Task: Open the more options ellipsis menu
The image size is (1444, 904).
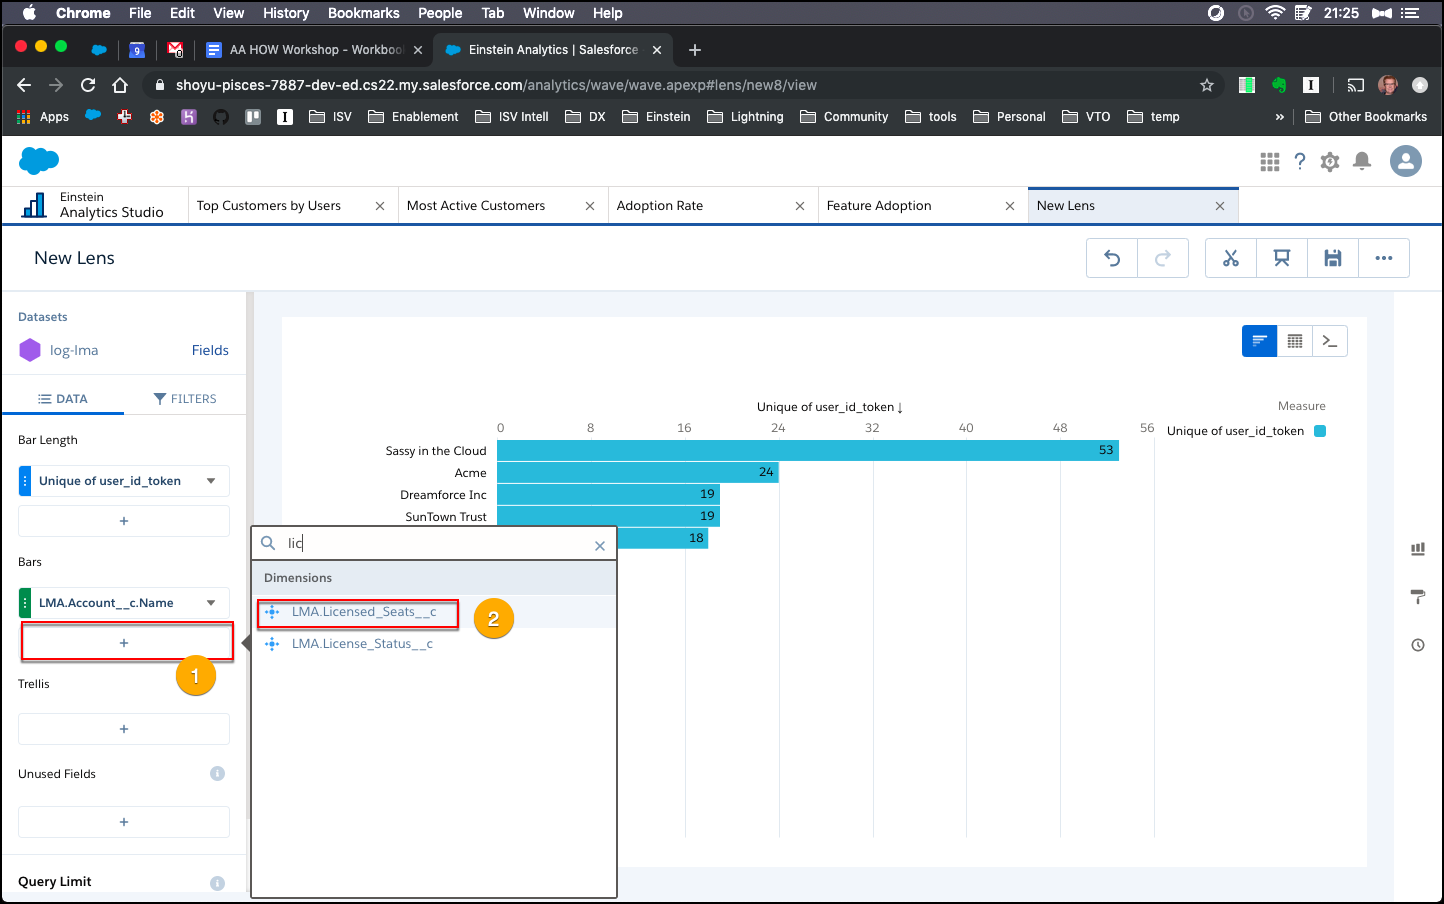Action: click(x=1384, y=258)
